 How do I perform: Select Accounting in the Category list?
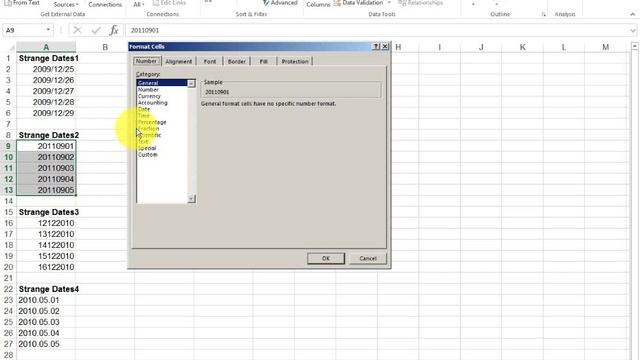pyautogui.click(x=162, y=102)
